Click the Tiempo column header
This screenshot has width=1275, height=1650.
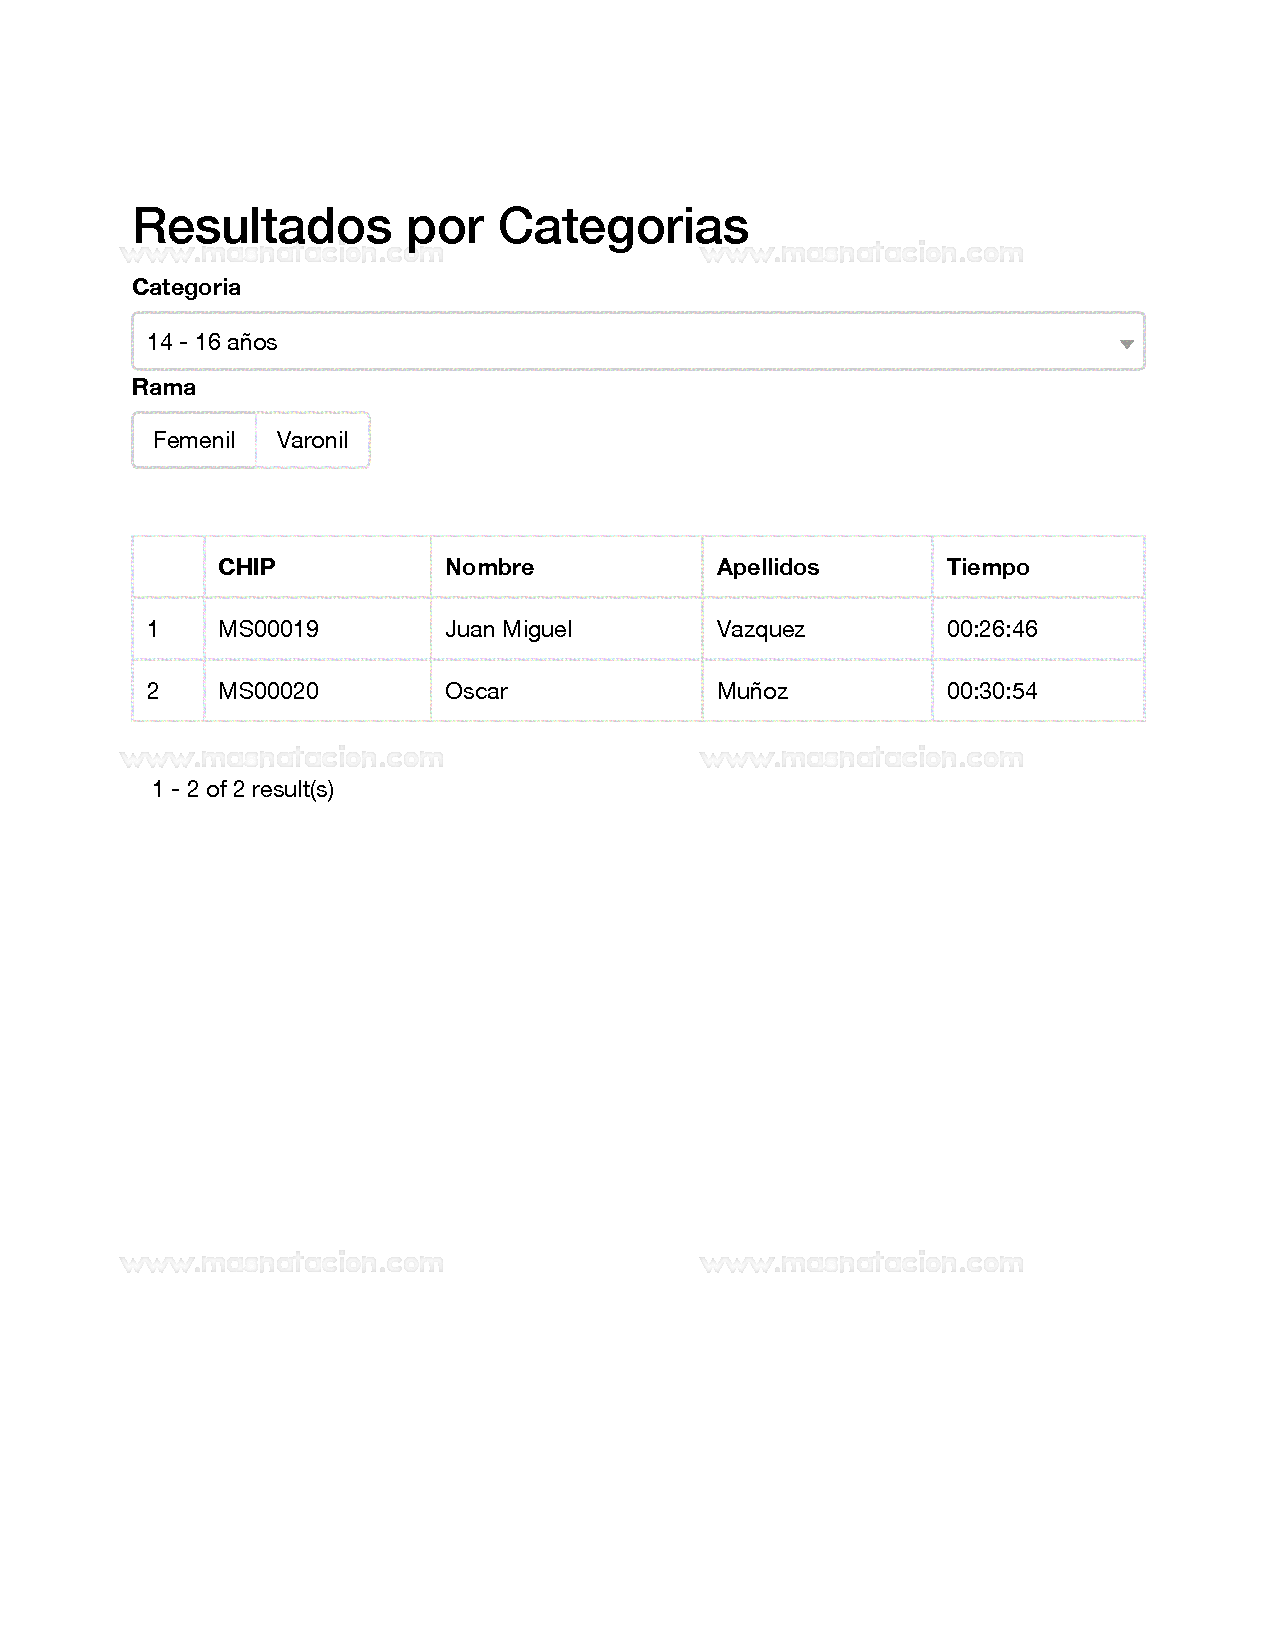[987, 567]
